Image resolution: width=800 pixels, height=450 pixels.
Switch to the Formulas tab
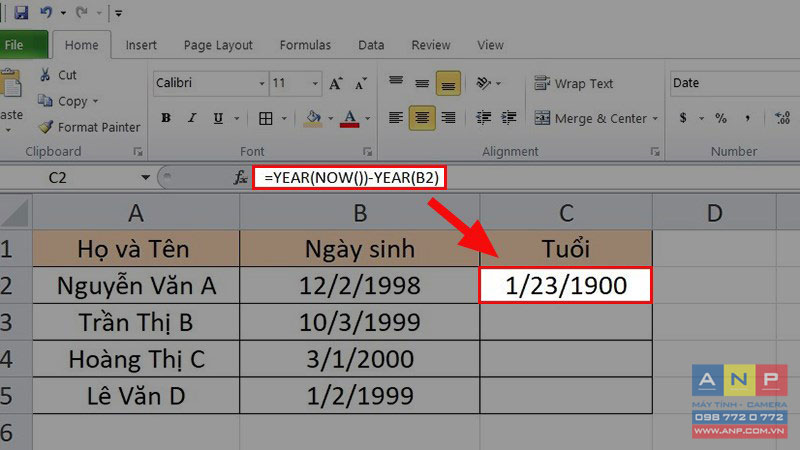point(305,45)
